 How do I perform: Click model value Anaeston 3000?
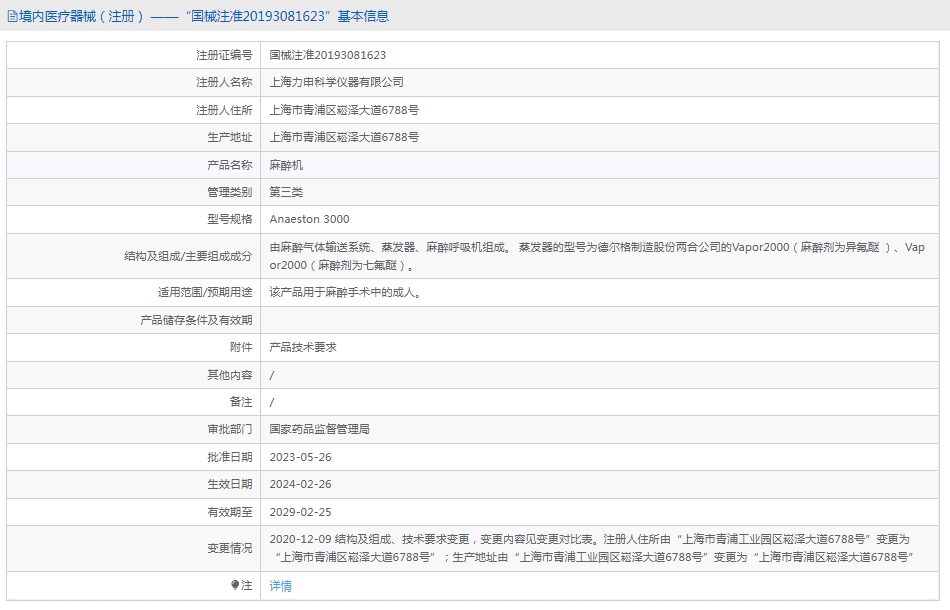pos(310,219)
